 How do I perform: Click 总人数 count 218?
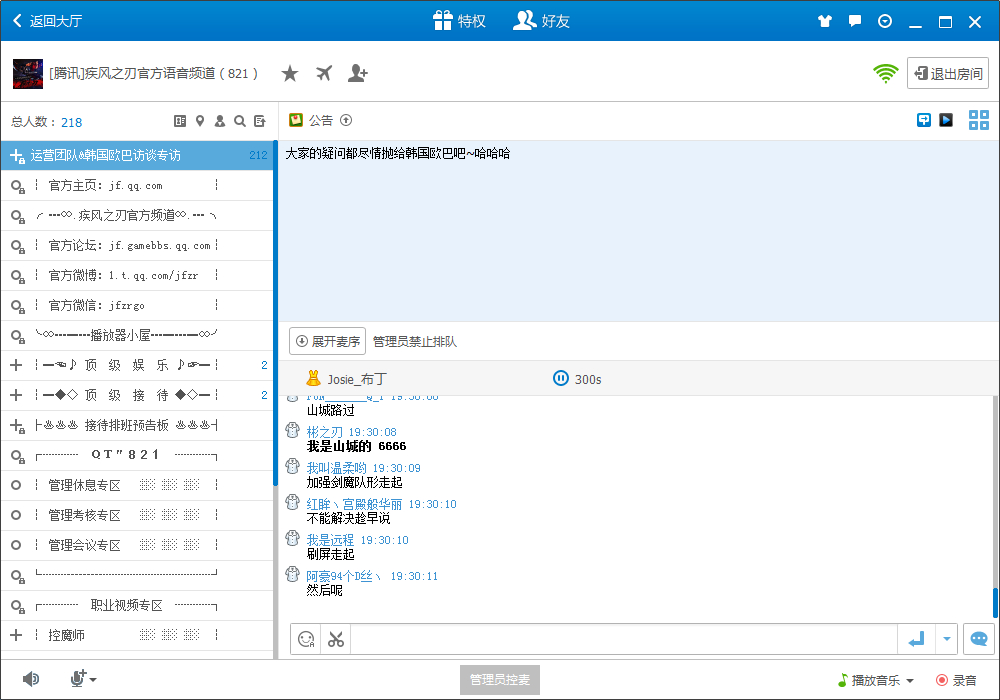point(71,122)
